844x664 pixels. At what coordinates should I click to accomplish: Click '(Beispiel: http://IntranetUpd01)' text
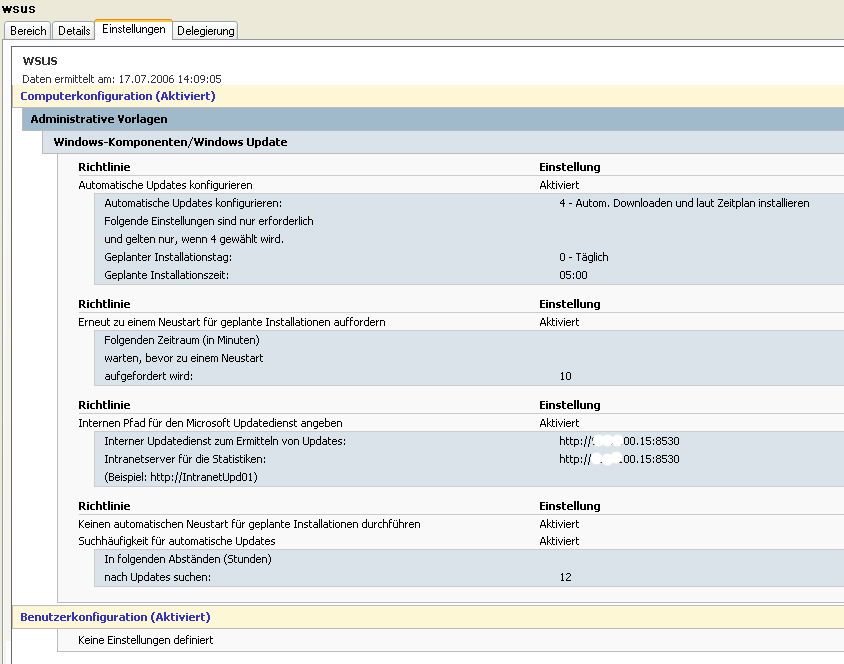181,477
